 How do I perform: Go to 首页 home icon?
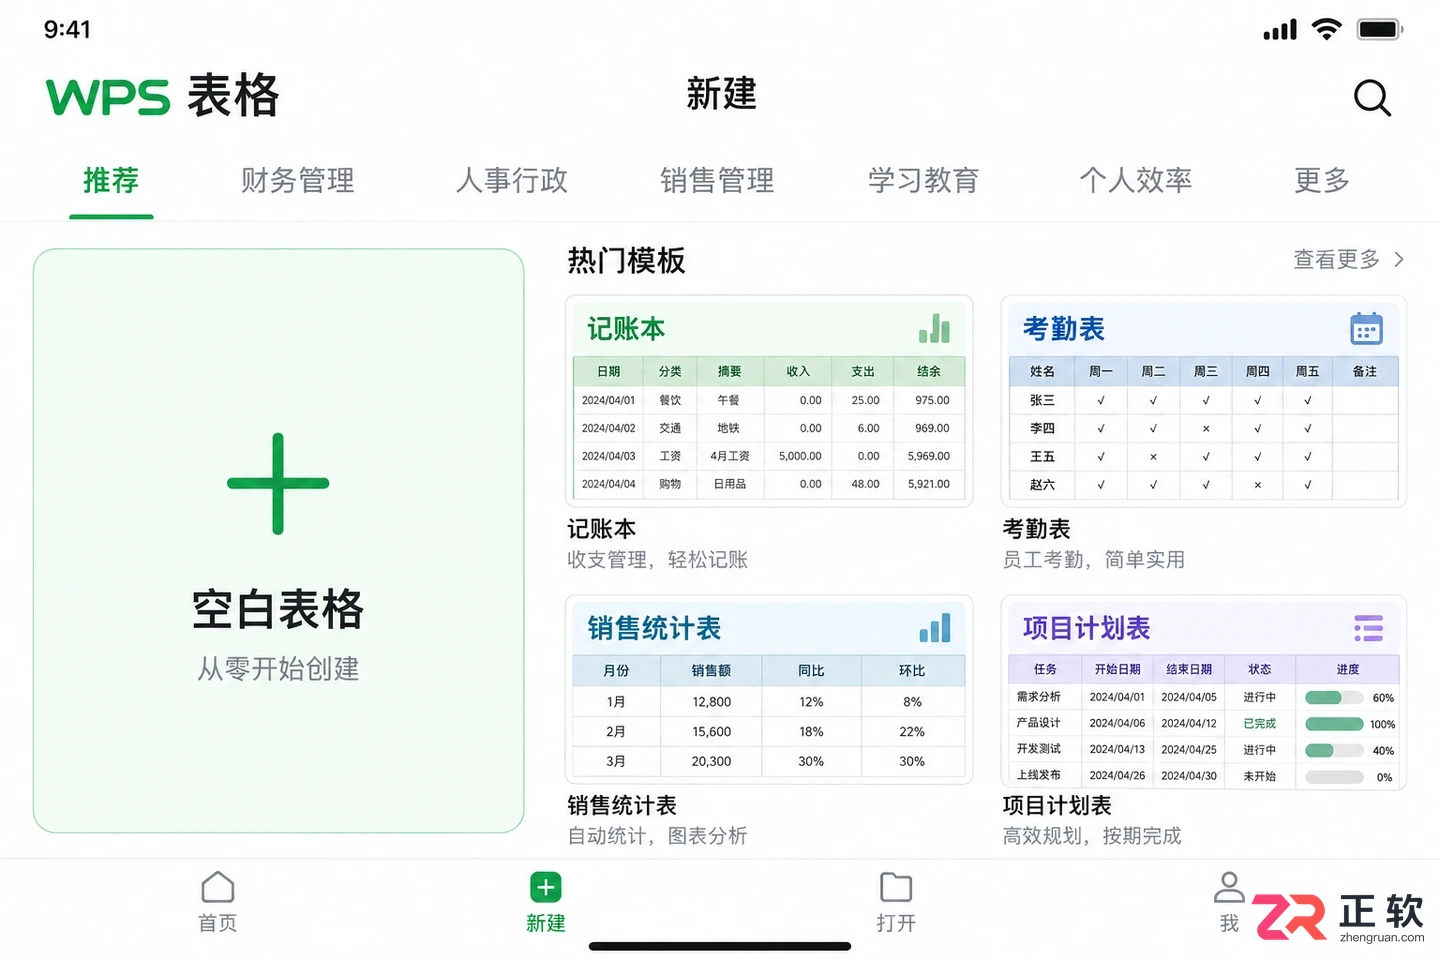pyautogui.click(x=217, y=888)
